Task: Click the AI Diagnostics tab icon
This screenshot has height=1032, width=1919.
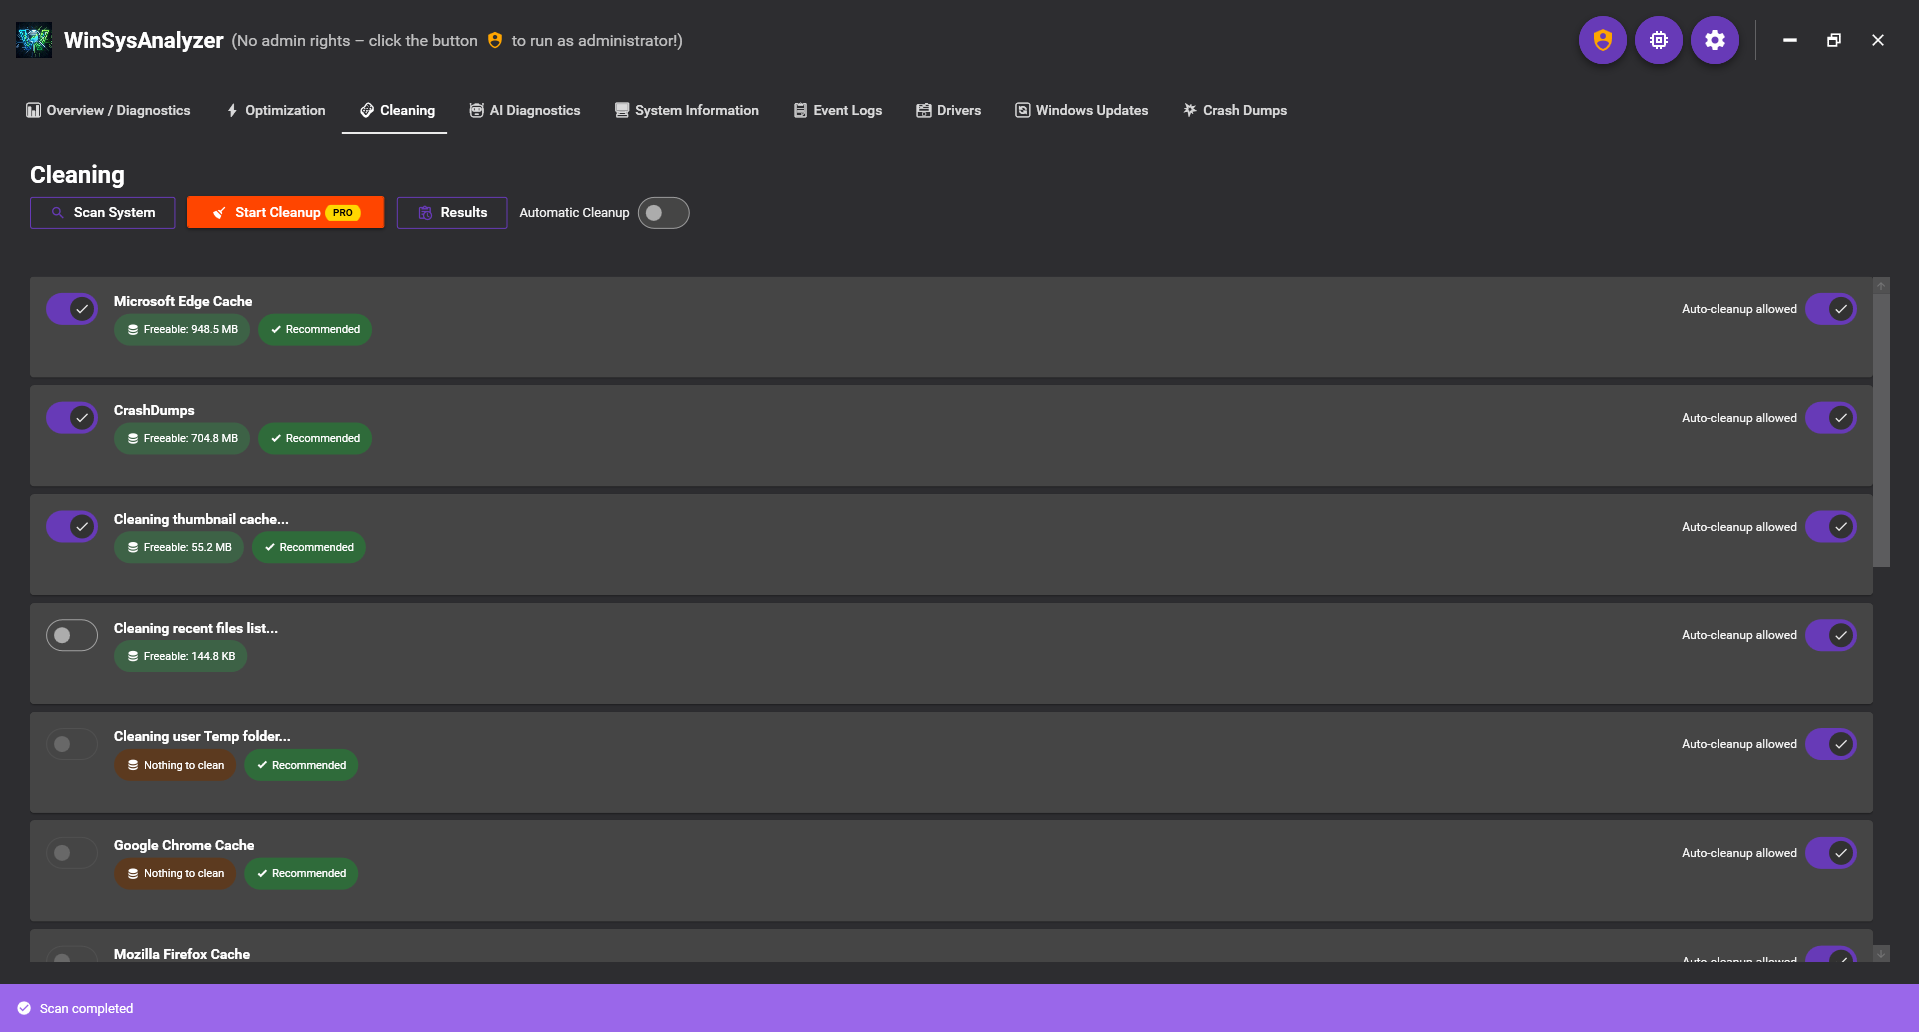Action: click(x=477, y=110)
